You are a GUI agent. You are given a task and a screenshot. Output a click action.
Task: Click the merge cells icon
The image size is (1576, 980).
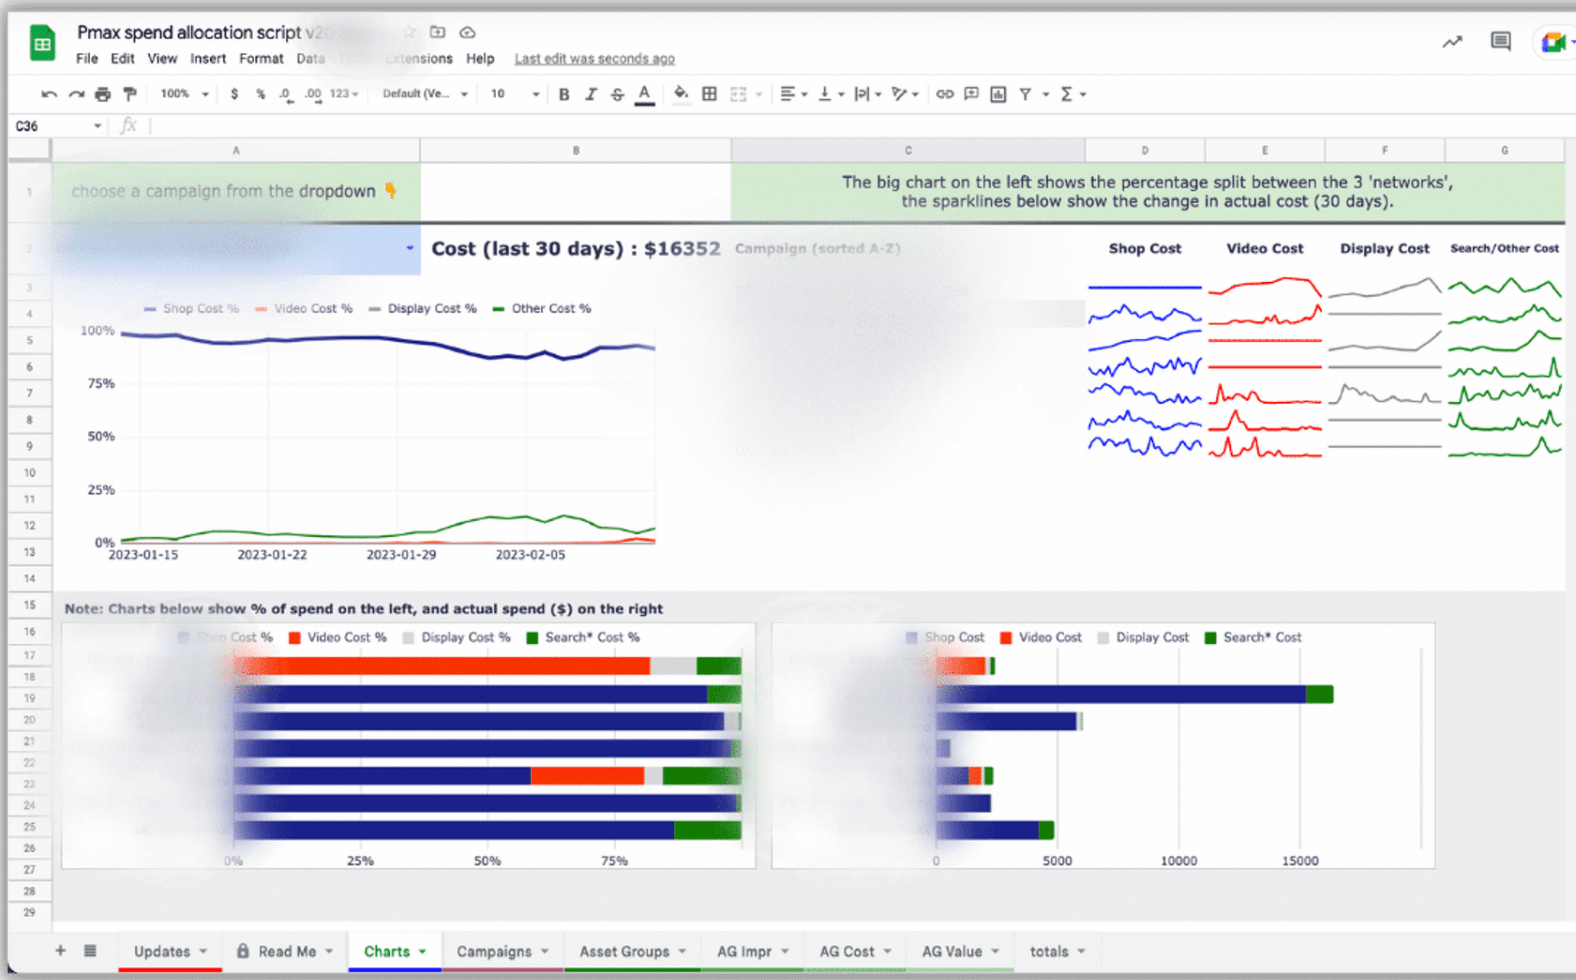738,94
